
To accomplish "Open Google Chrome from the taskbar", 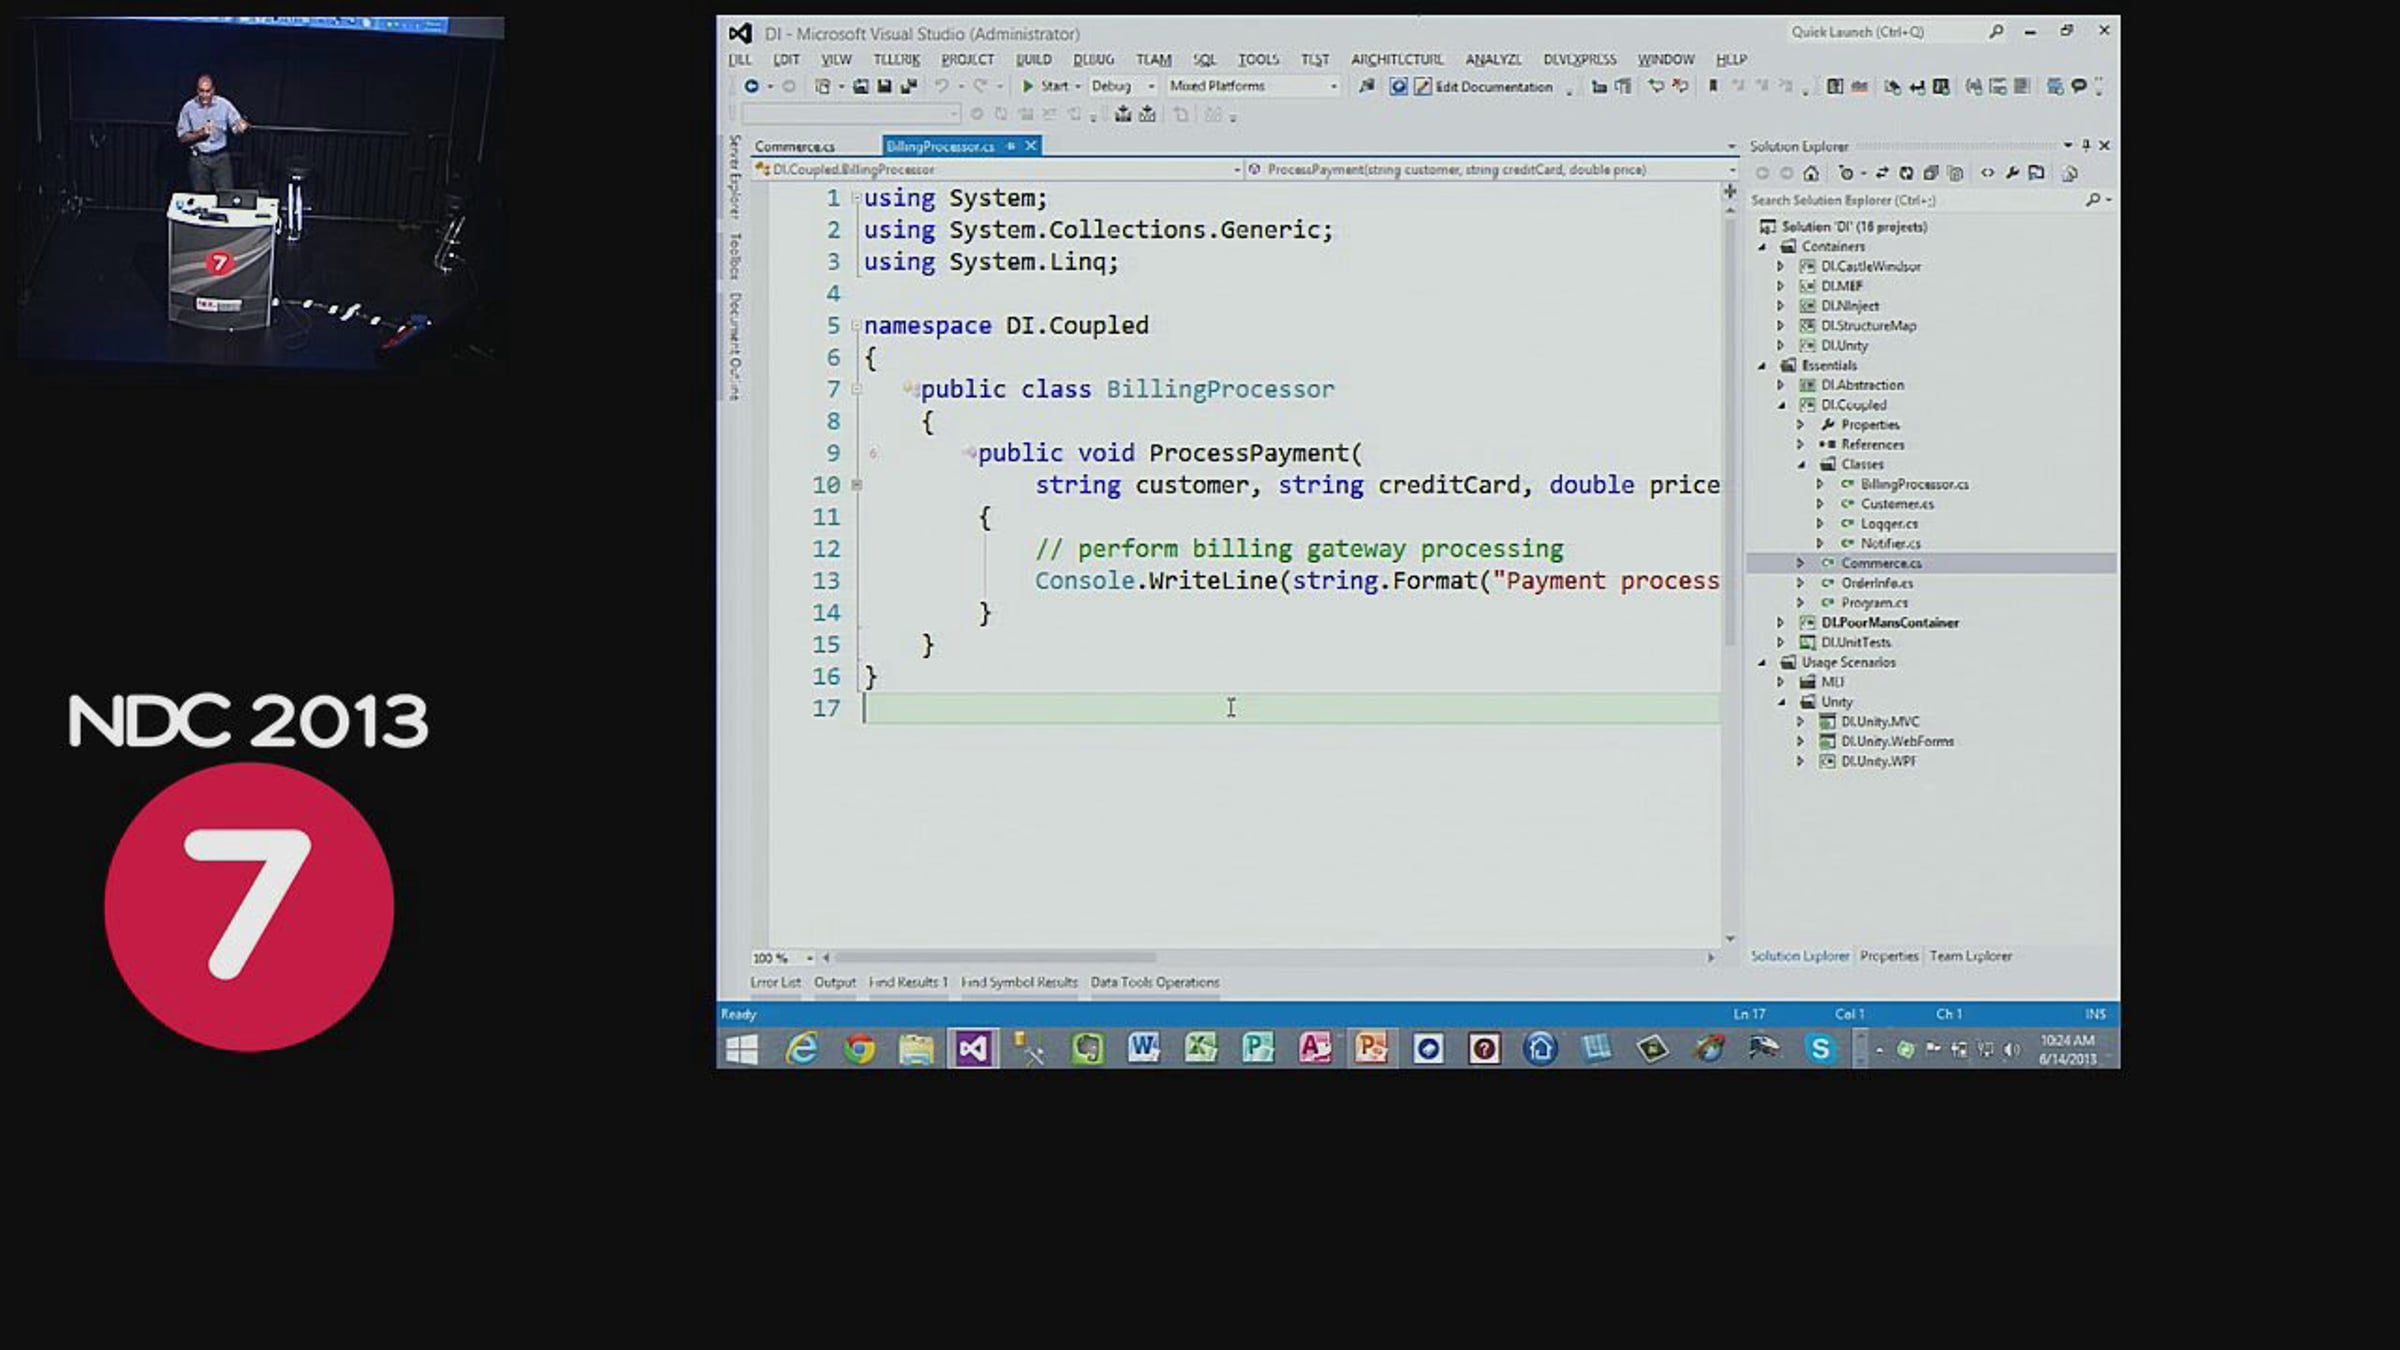I will (x=859, y=1049).
